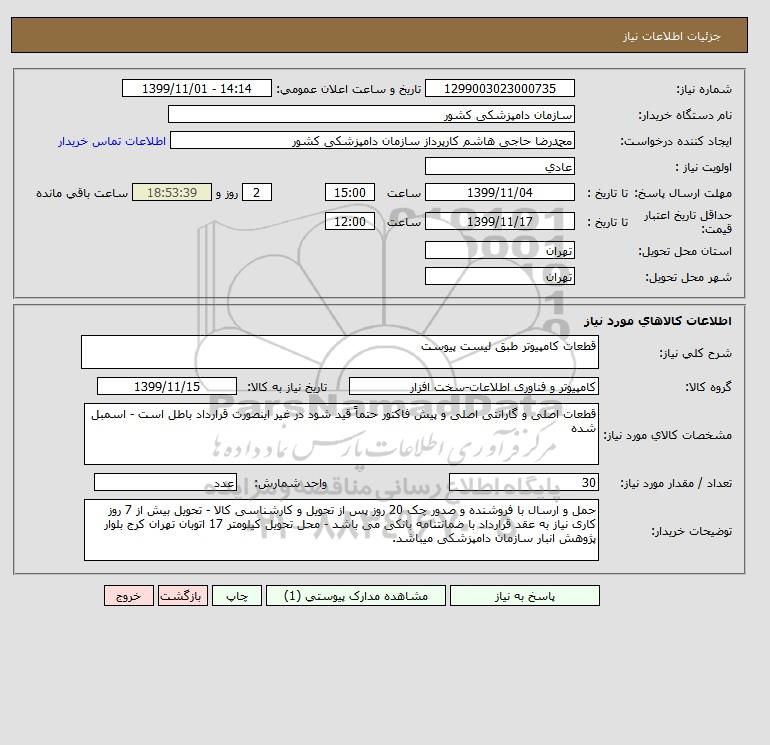The image size is (770, 745).
Task: Click the استان محل تحویل label
Action: pyautogui.click(x=685, y=251)
